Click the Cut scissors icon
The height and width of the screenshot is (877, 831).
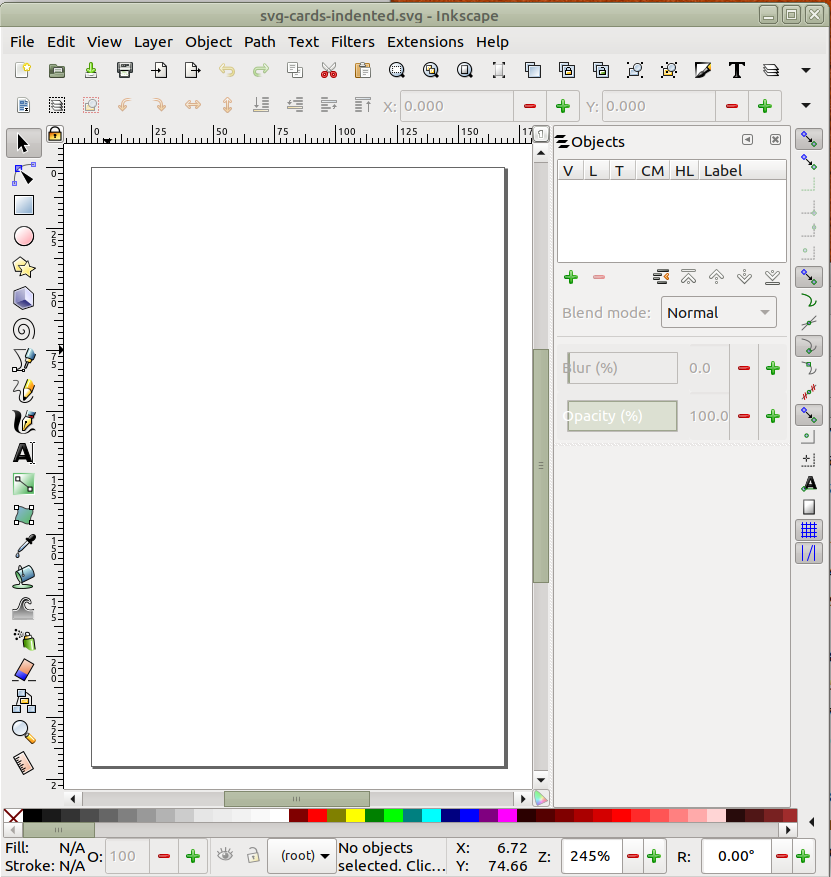pos(329,70)
